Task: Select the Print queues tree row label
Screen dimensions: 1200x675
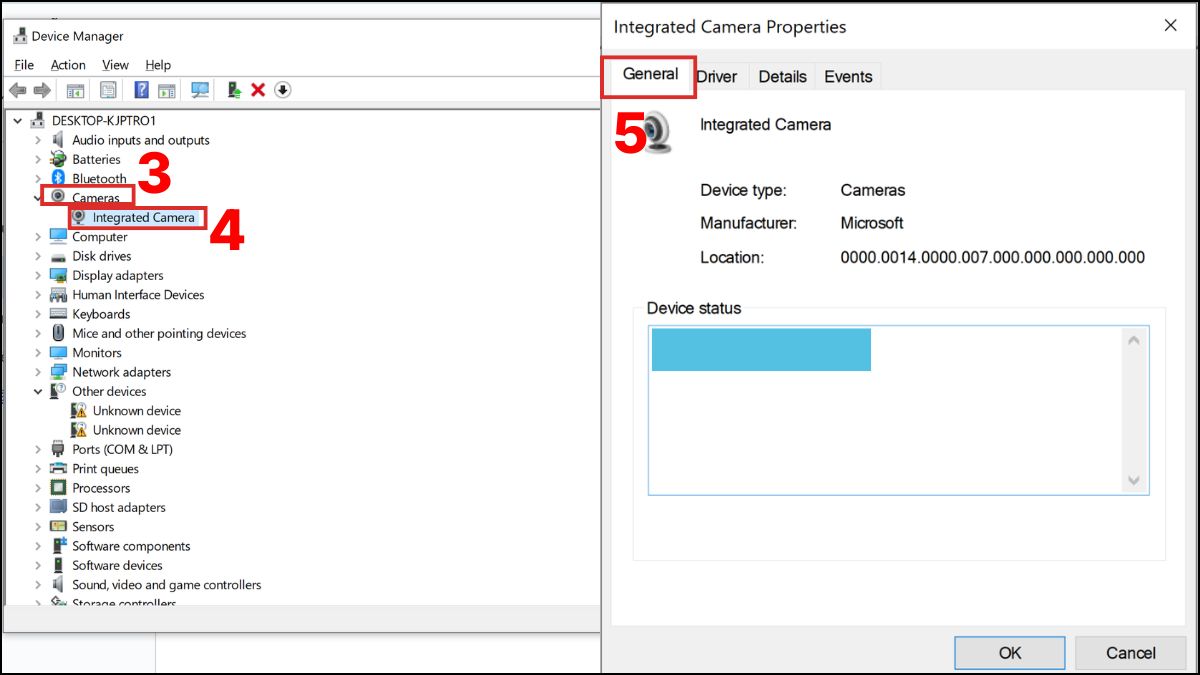Action: pos(105,469)
